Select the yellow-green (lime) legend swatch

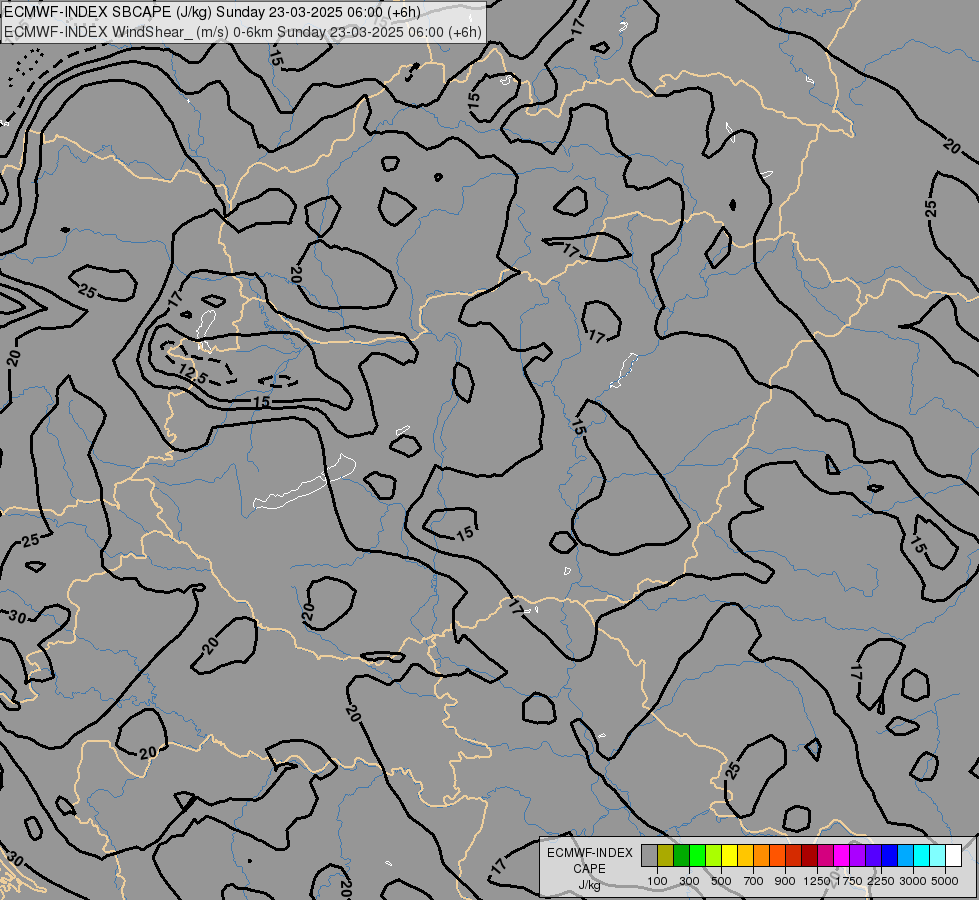(x=714, y=855)
